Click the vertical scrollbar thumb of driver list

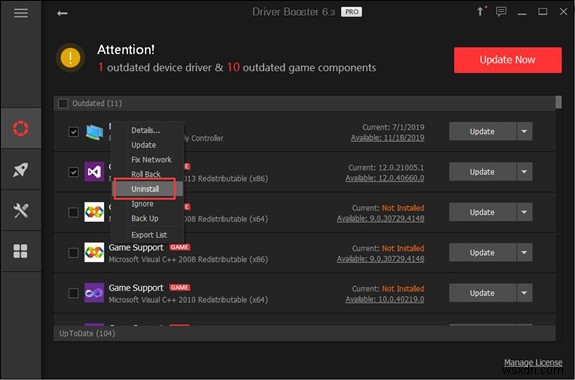pyautogui.click(x=558, y=102)
